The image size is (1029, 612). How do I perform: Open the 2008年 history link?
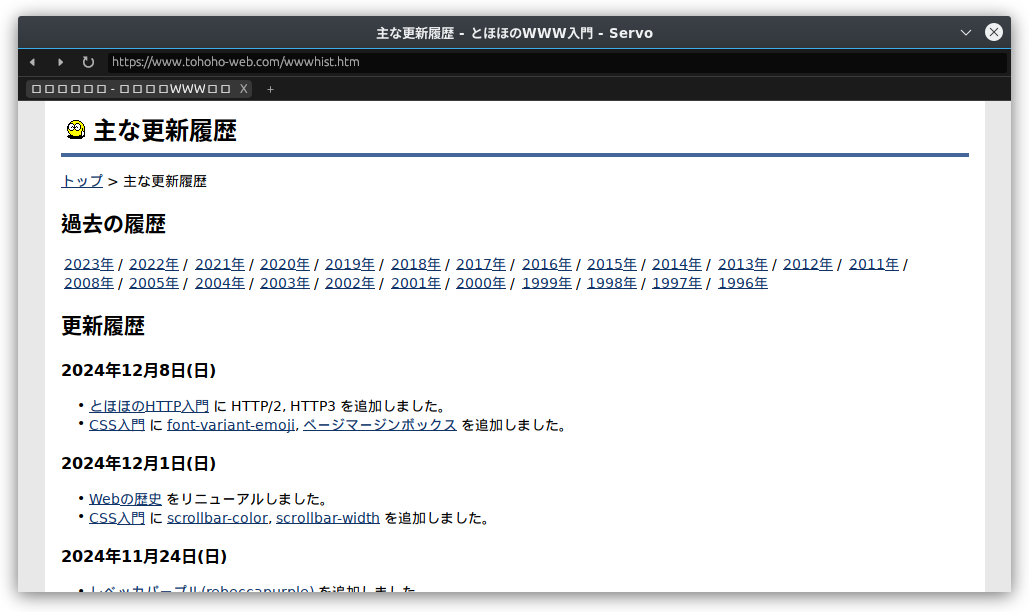tap(89, 283)
